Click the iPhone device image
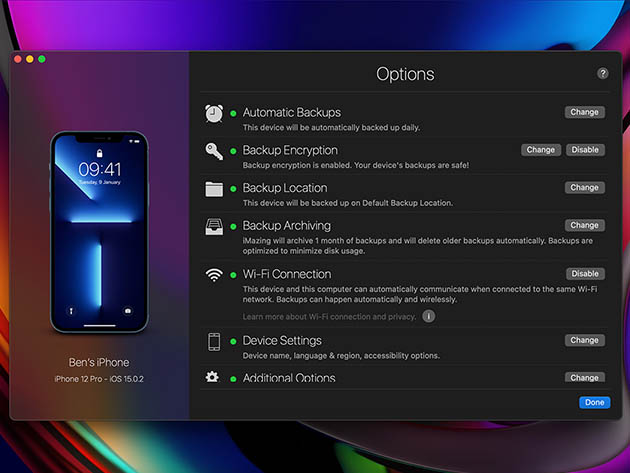This screenshot has width=630, height=473. click(99, 232)
